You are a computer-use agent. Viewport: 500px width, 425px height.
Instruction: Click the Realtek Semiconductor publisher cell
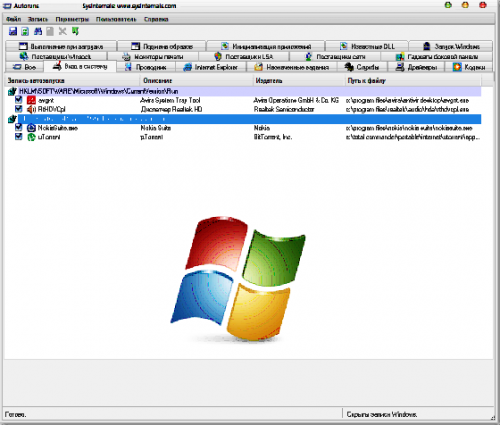click(284, 109)
